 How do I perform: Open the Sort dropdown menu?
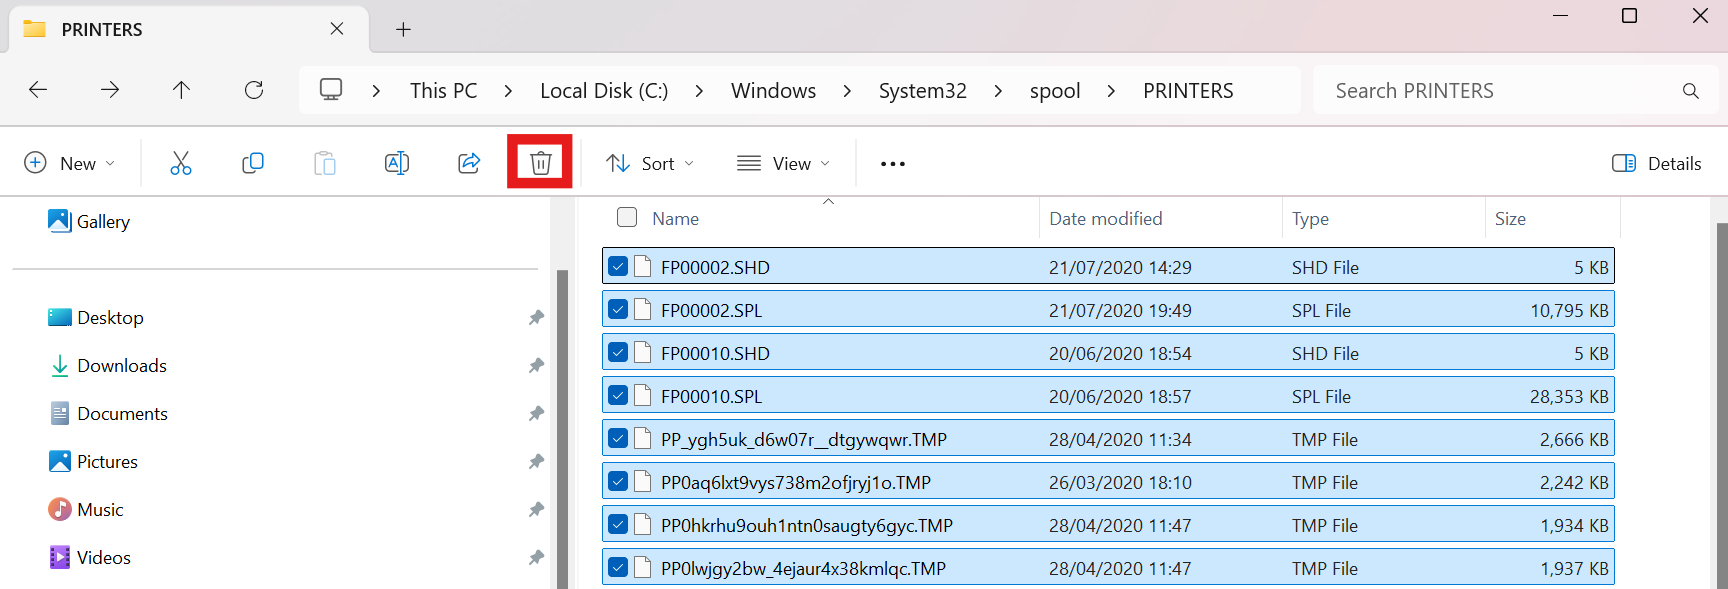point(650,163)
